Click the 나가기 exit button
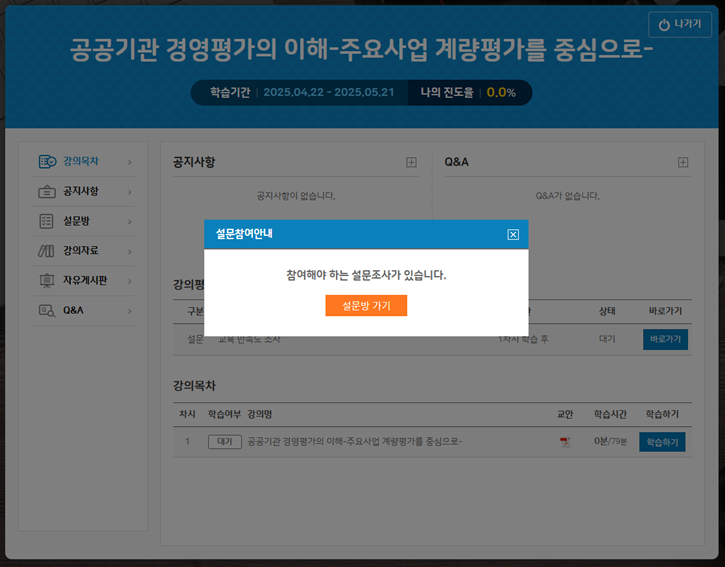This screenshot has height=567, width=725. (679, 24)
